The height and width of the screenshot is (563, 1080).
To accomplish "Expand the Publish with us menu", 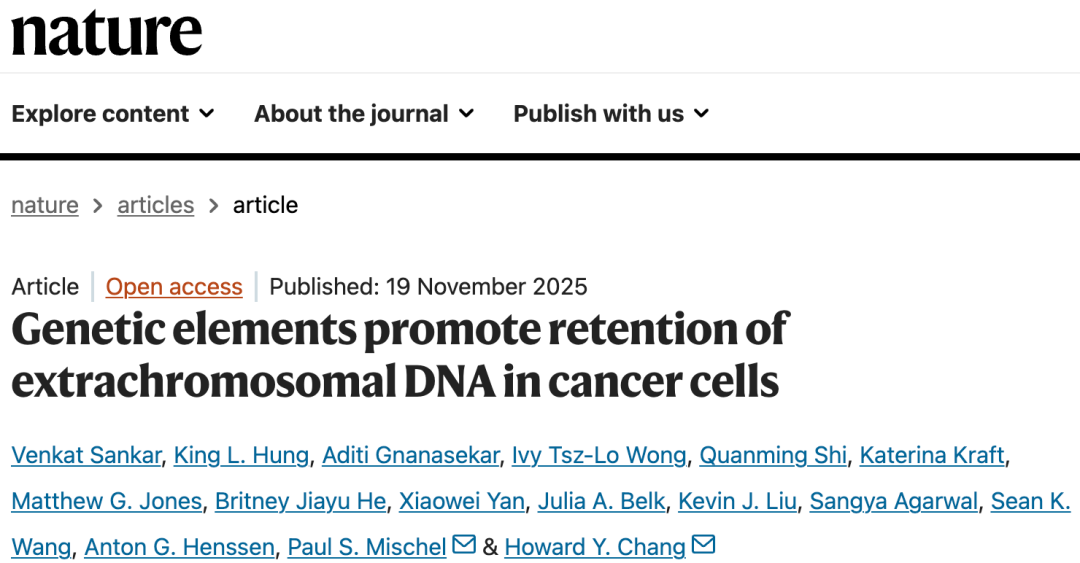I will click(x=611, y=114).
